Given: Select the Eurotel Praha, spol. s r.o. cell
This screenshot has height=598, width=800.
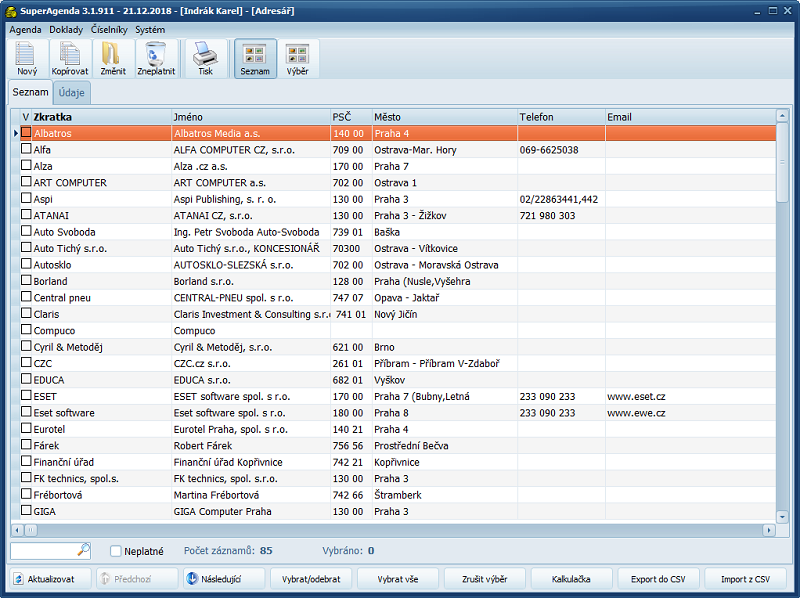Looking at the screenshot, I should point(251,429).
